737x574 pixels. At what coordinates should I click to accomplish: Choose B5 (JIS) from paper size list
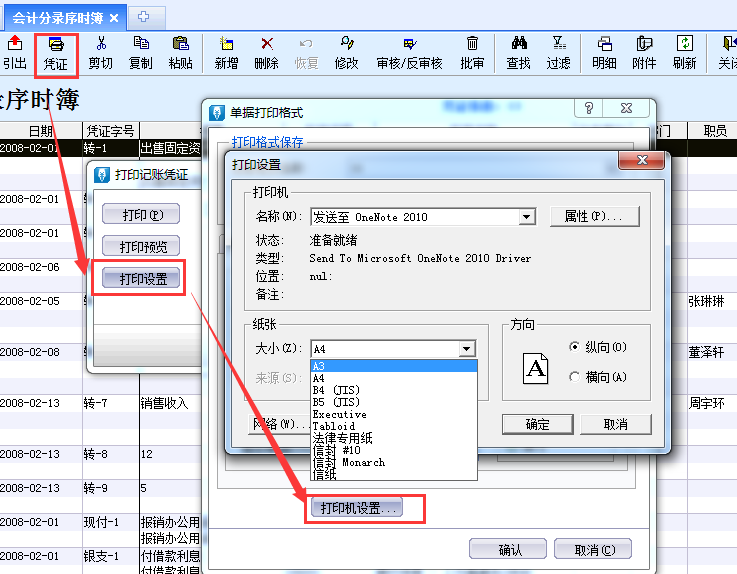tap(336, 402)
